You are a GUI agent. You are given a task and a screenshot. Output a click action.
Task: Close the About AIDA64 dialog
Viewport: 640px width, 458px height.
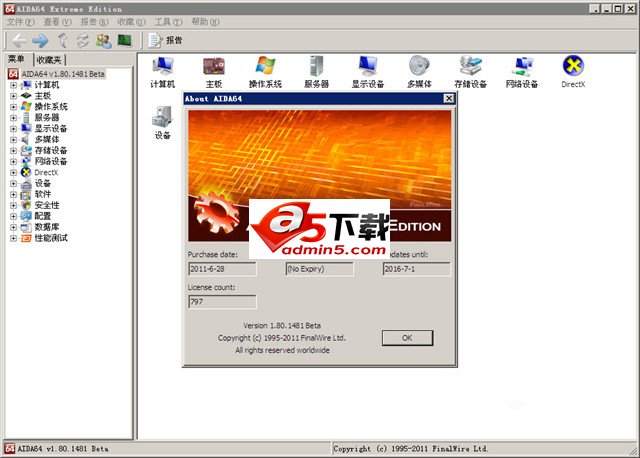click(449, 98)
